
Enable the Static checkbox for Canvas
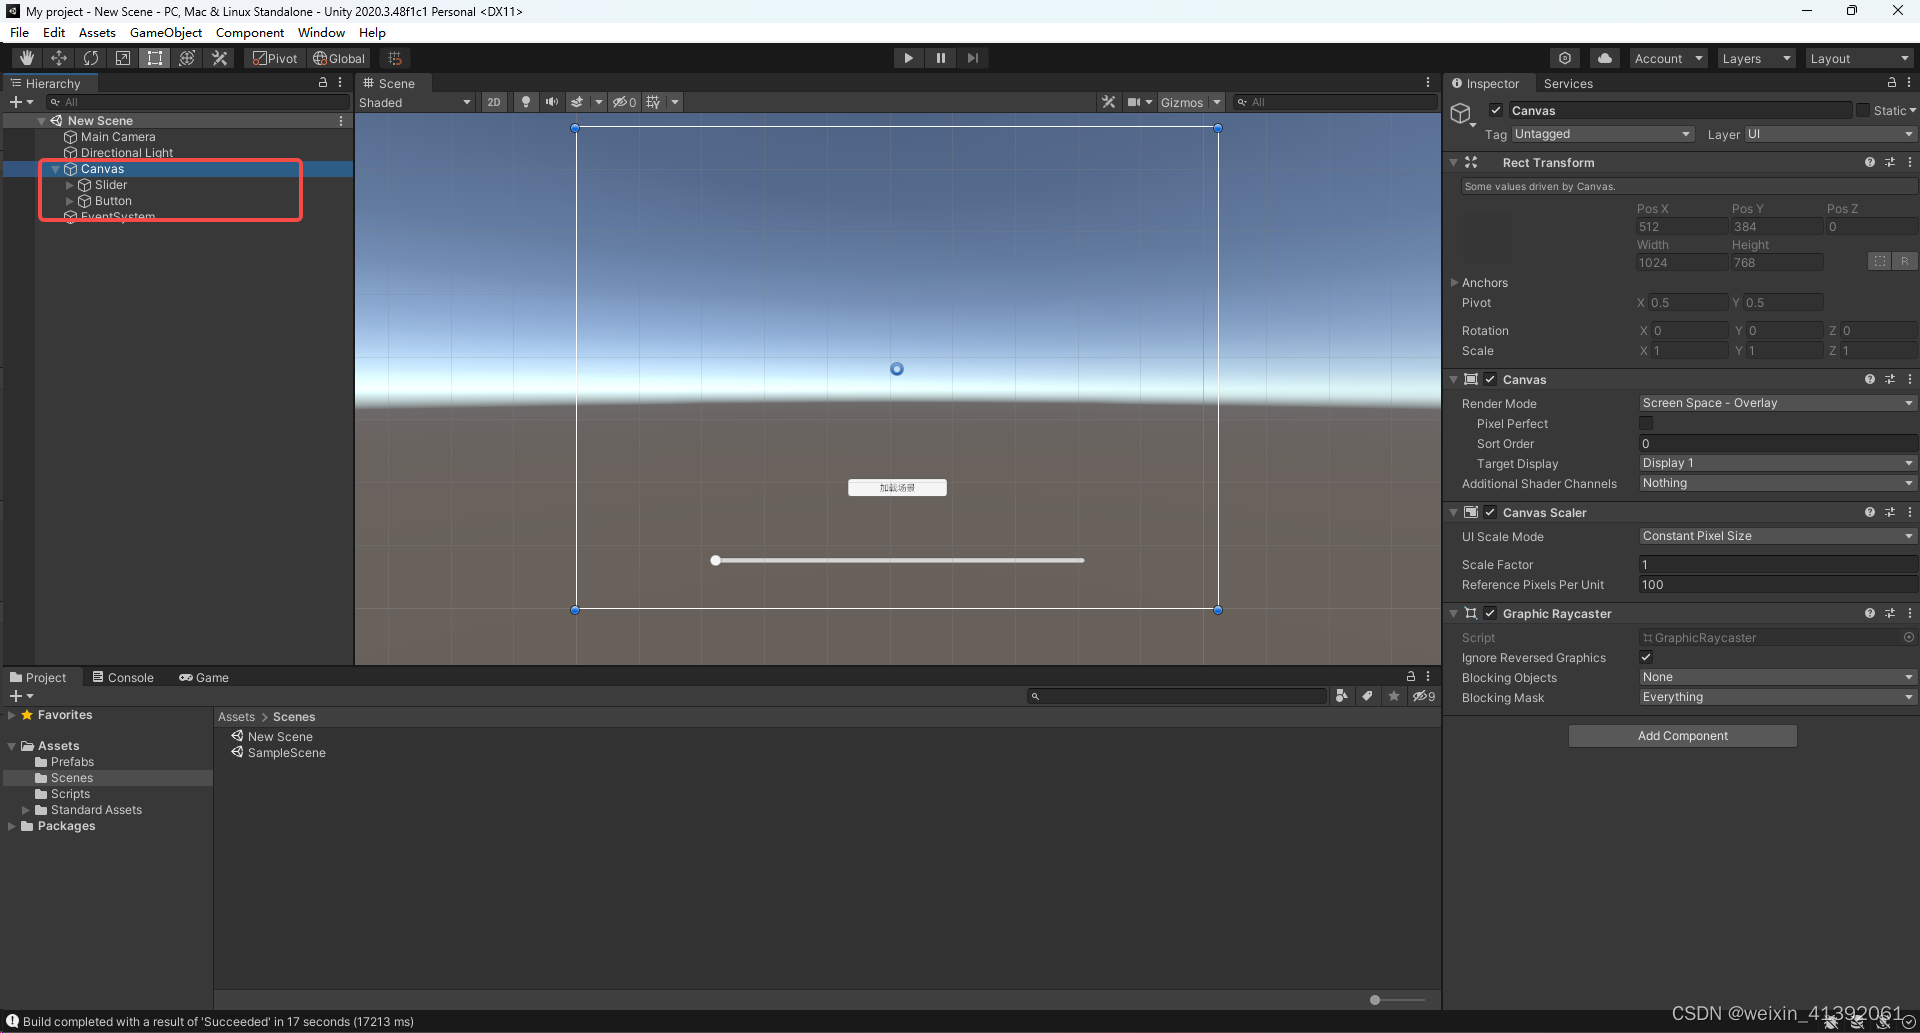(1862, 110)
